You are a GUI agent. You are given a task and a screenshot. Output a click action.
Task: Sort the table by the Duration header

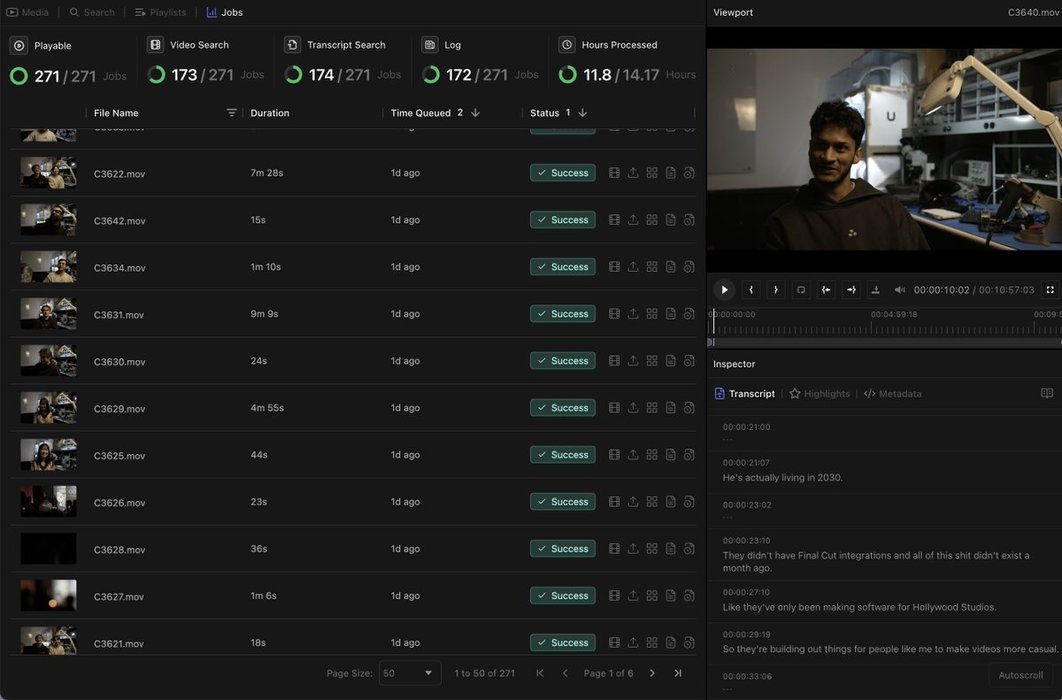[270, 113]
